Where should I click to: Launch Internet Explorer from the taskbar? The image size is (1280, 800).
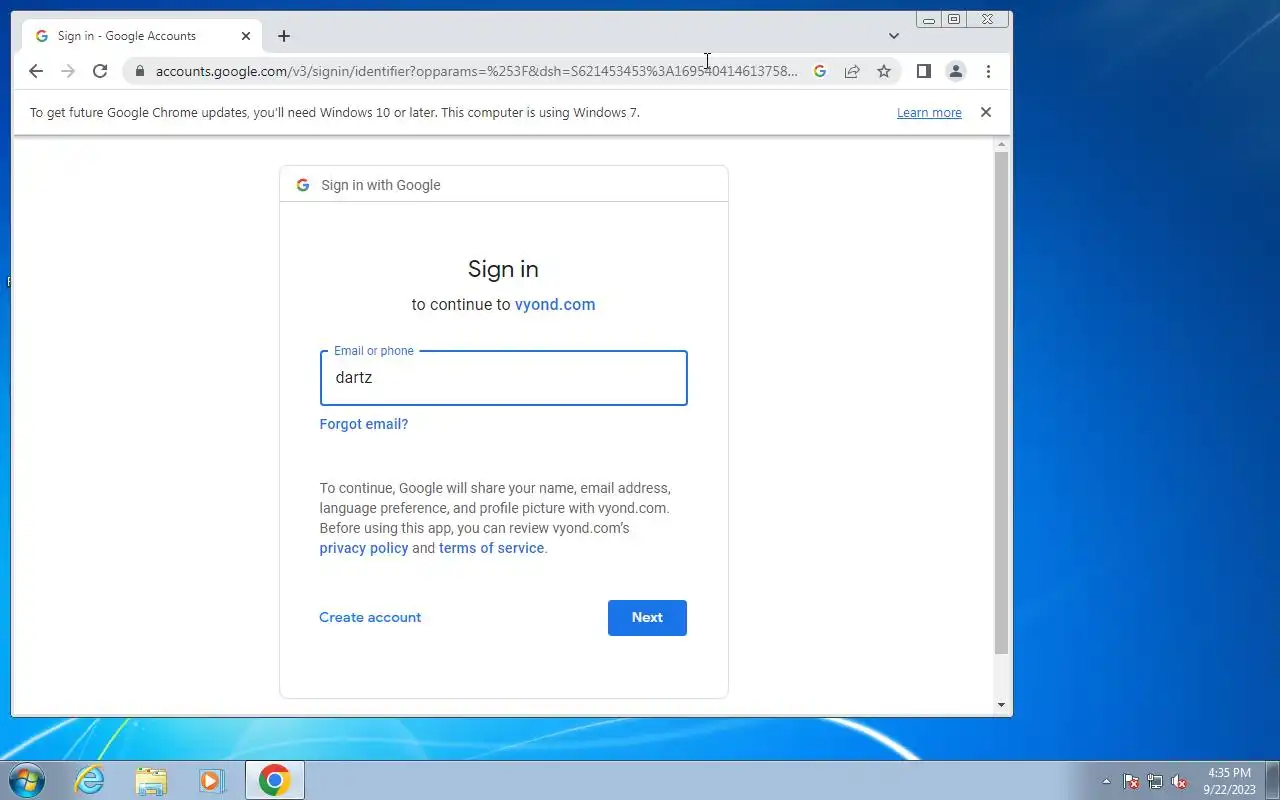click(x=90, y=780)
